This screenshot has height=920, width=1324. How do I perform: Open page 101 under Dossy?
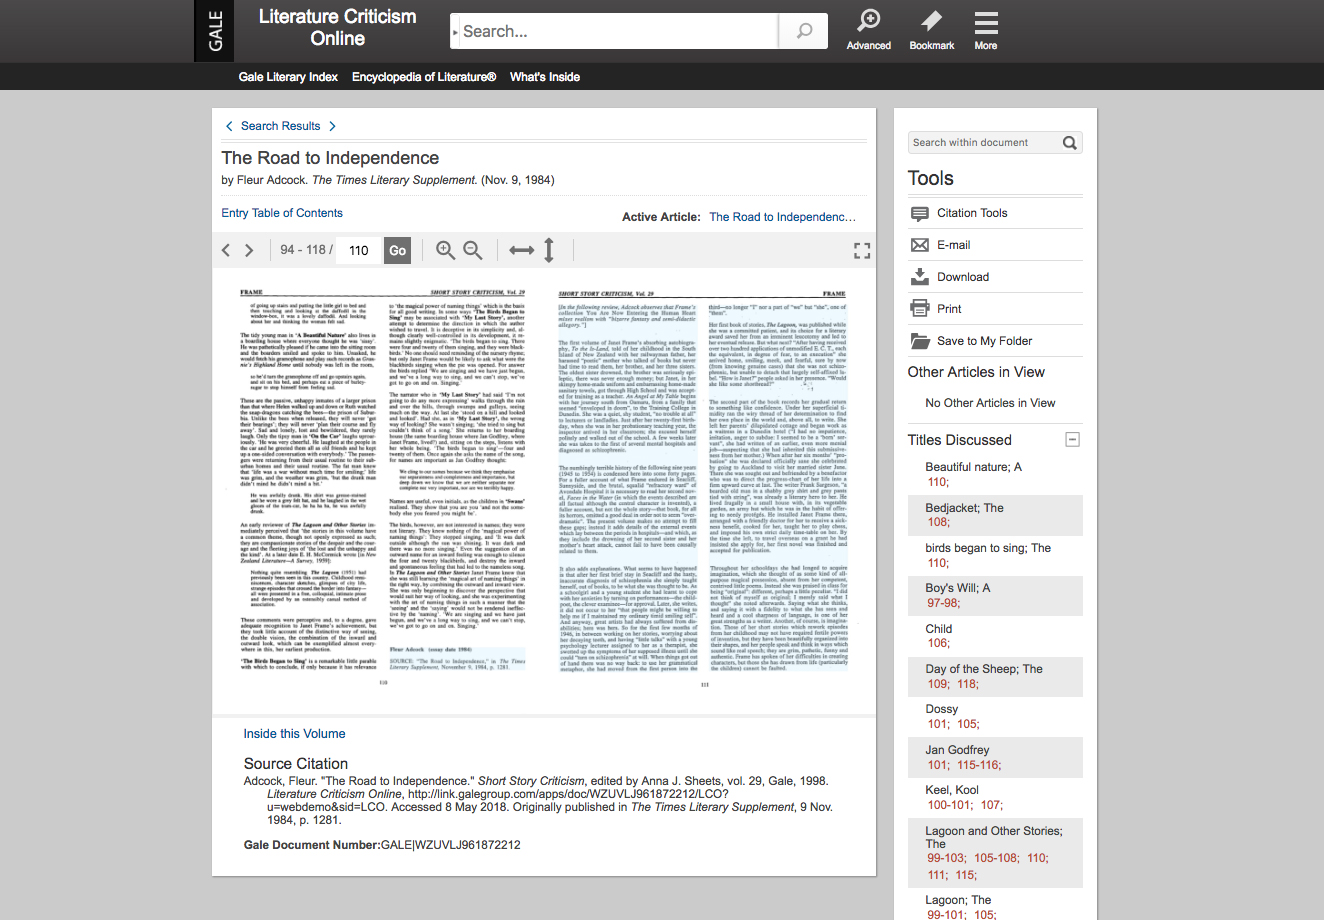click(937, 724)
